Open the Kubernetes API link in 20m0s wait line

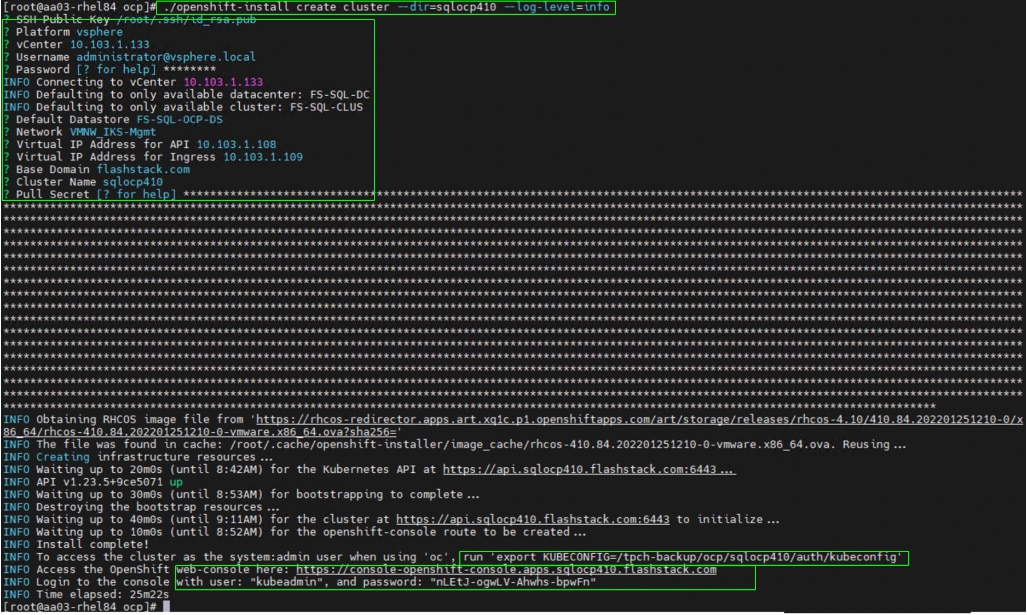click(589, 469)
